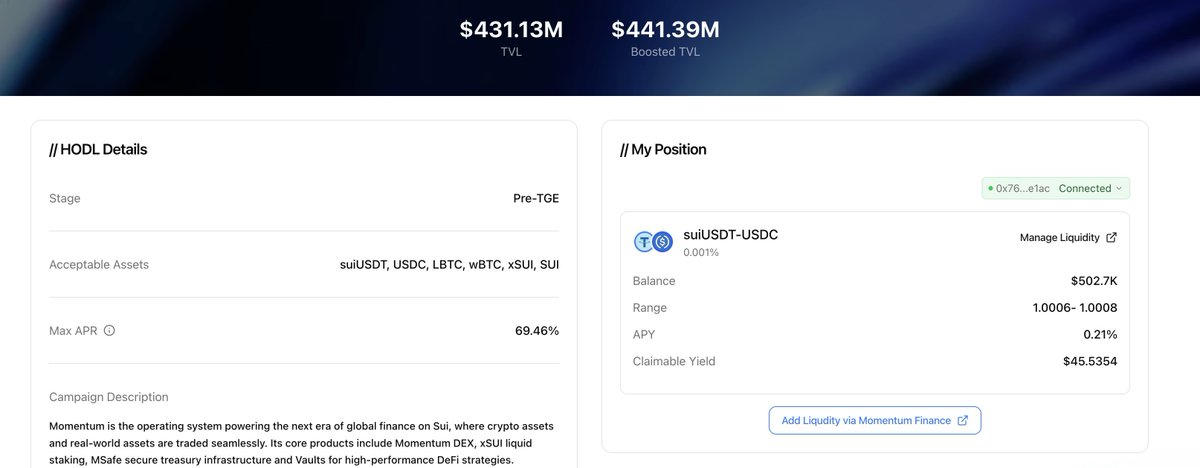Image resolution: width=1200 pixels, height=468 pixels.
Task: Select the suiUSDT-USDC pool name
Action: click(x=730, y=235)
